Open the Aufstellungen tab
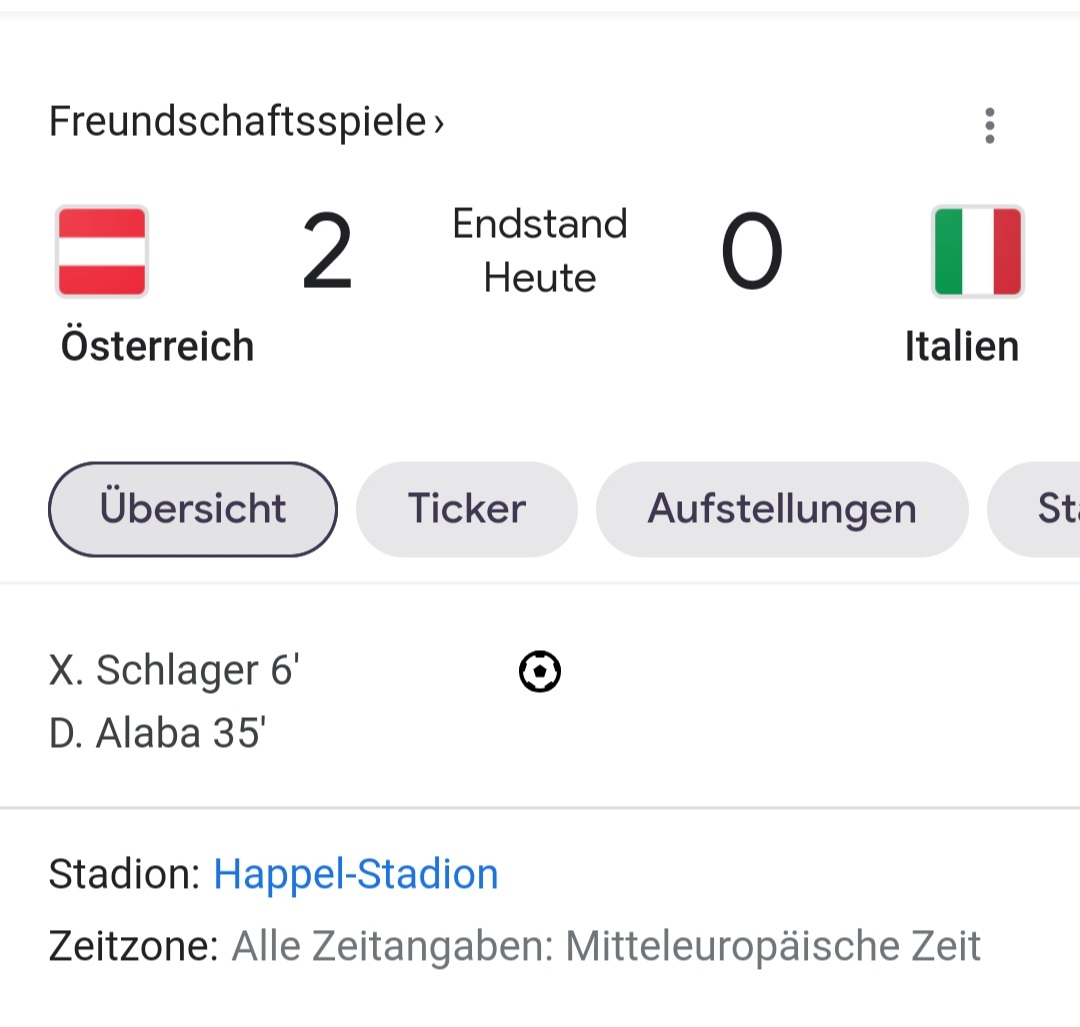This screenshot has height=1027, width=1080. pyautogui.click(x=782, y=509)
